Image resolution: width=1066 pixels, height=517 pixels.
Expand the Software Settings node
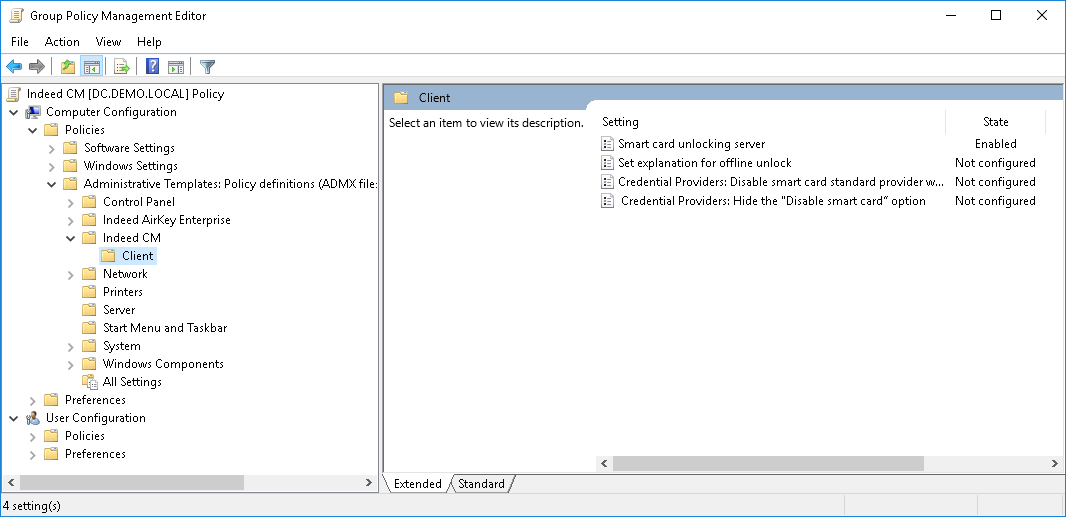52,148
